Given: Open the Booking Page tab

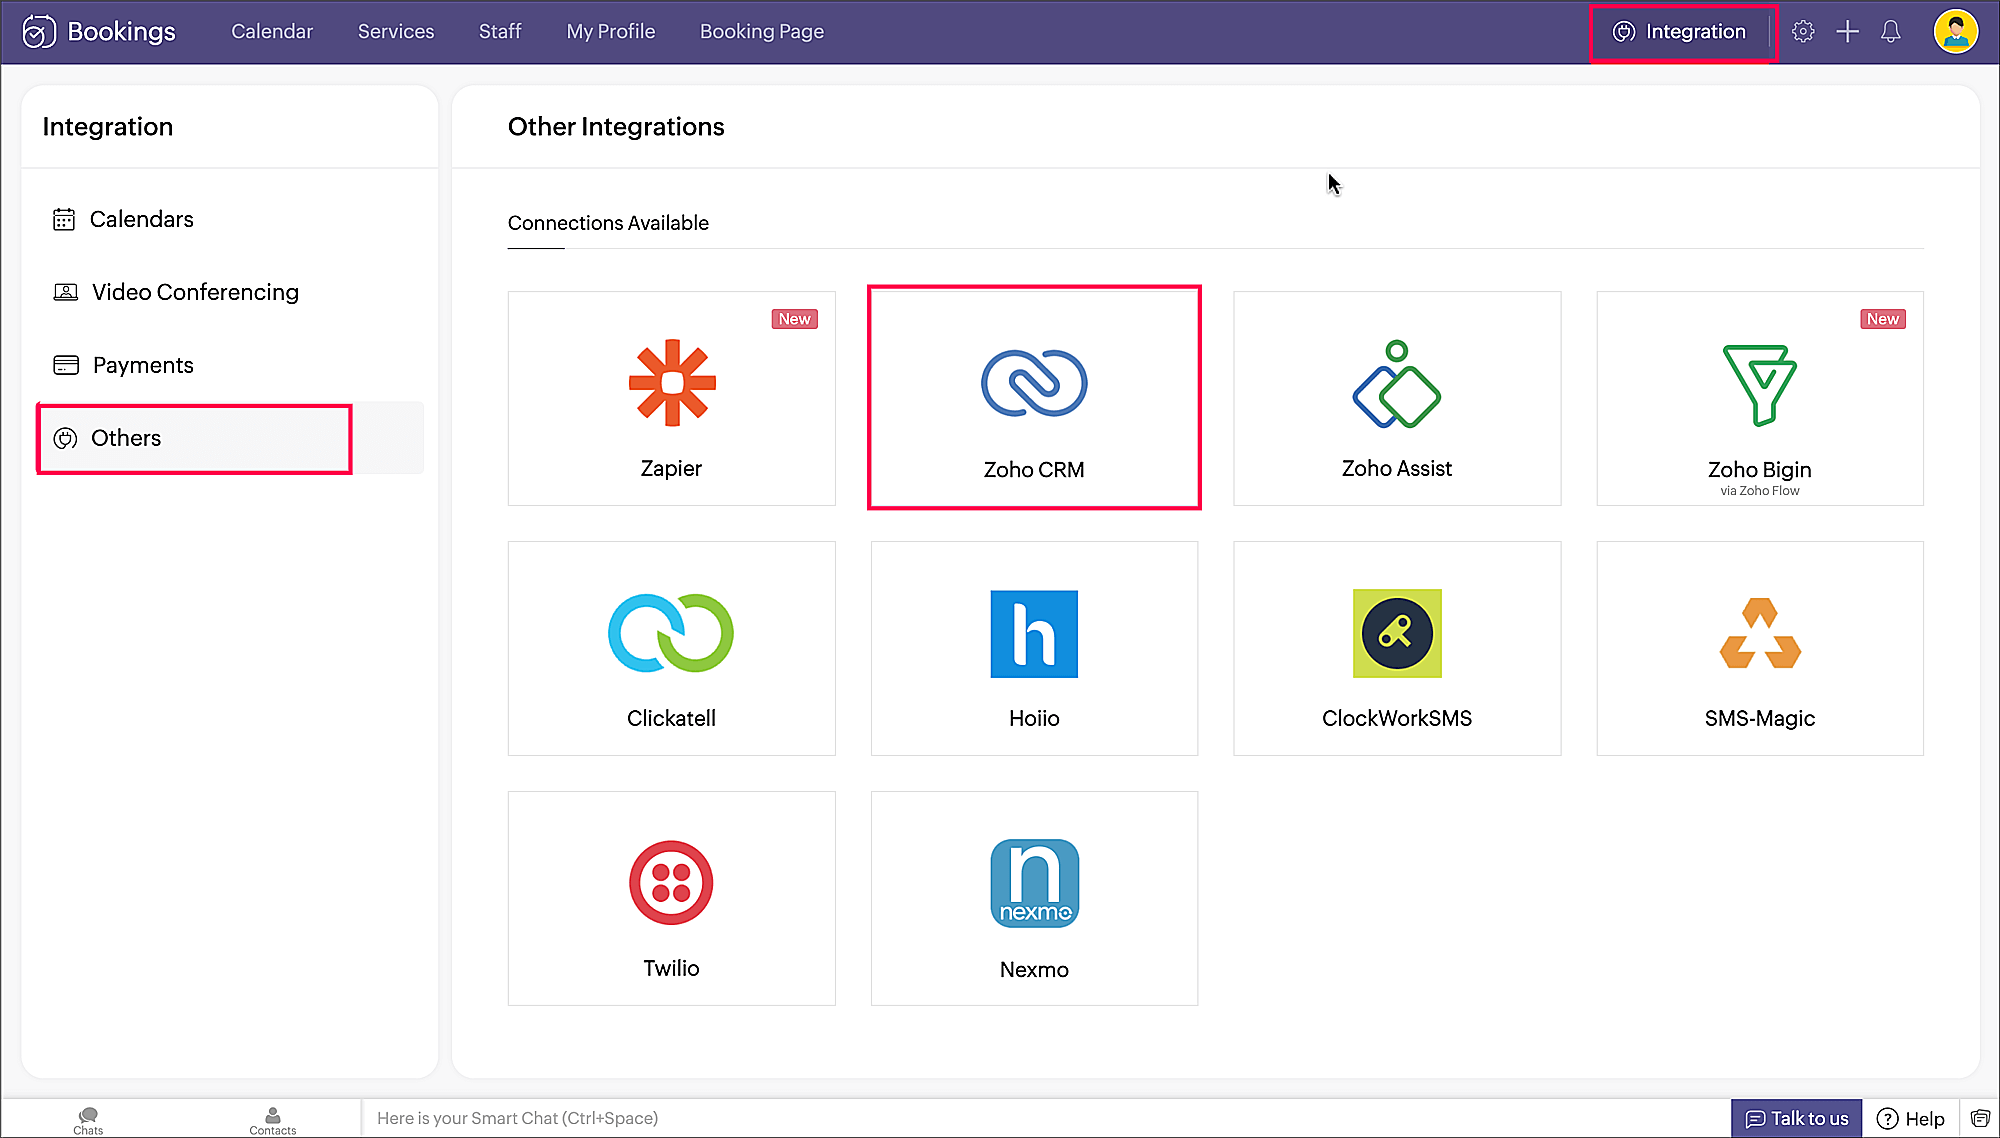Looking at the screenshot, I should 762,31.
